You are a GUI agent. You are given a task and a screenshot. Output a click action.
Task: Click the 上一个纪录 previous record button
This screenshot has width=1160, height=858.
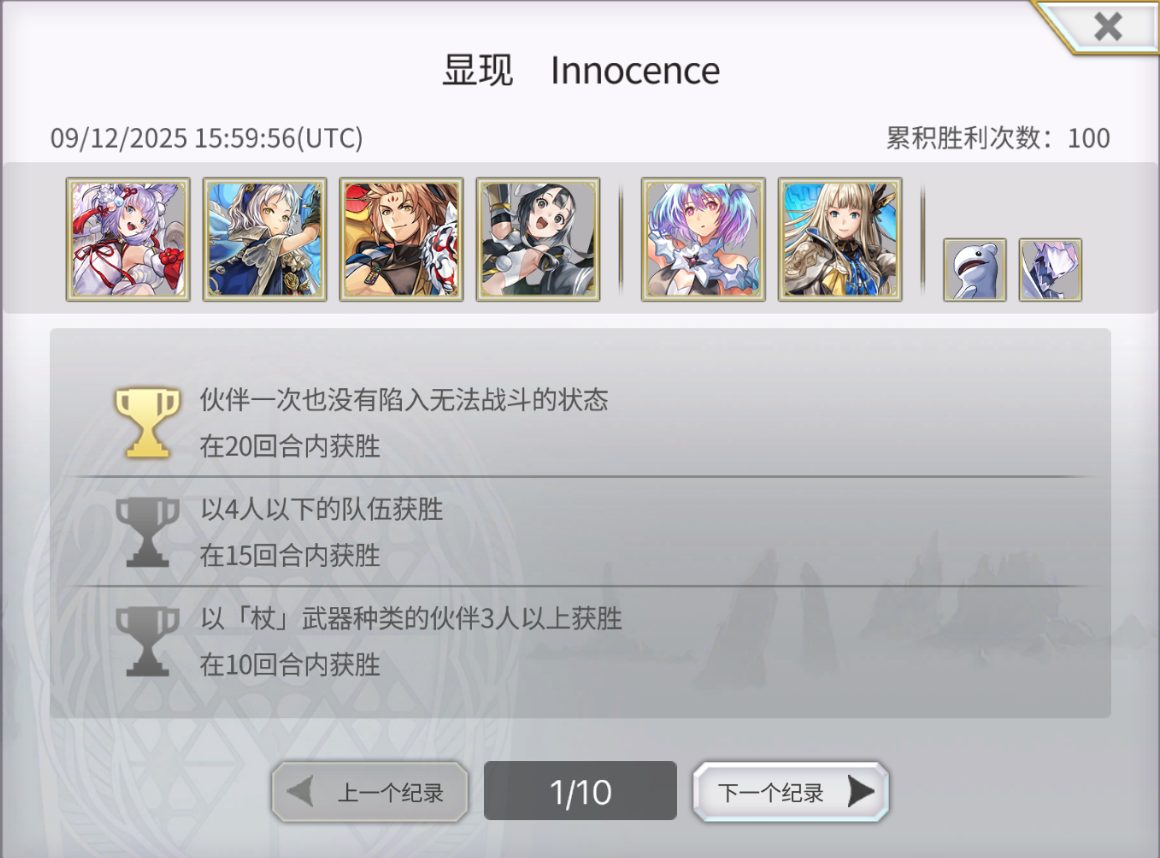click(x=370, y=791)
